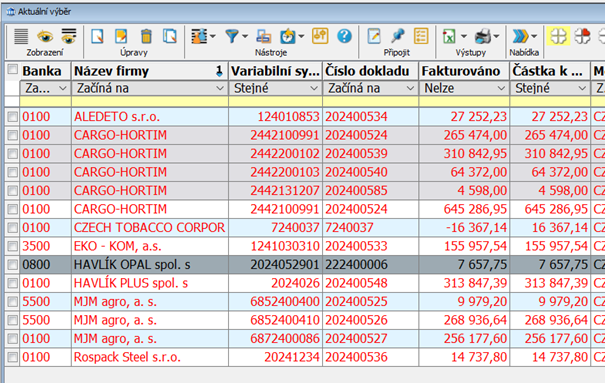The height and width of the screenshot is (383, 605).
Task: Click the Připojit toolbar group label
Action: click(396, 52)
